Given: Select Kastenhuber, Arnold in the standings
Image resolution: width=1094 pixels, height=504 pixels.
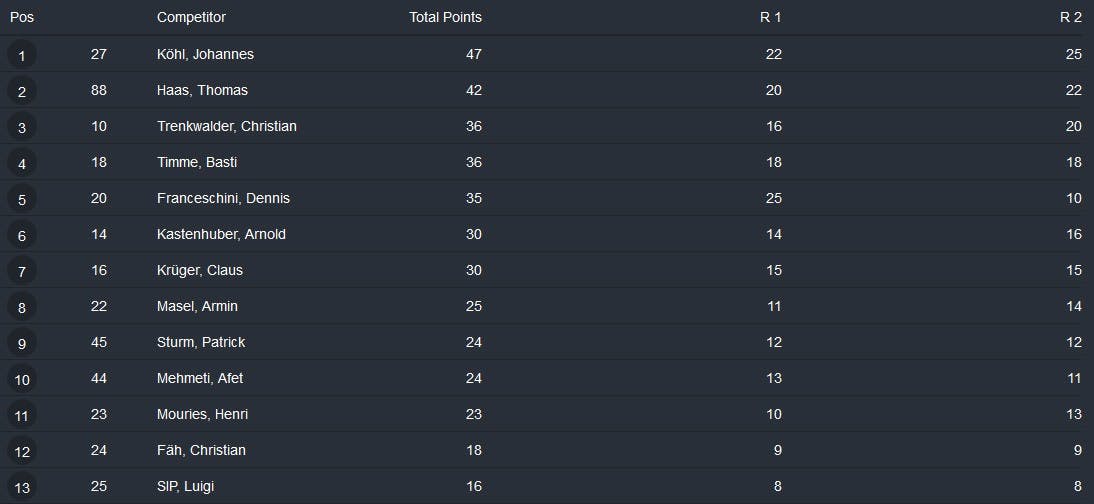Looking at the screenshot, I should [x=221, y=234].
